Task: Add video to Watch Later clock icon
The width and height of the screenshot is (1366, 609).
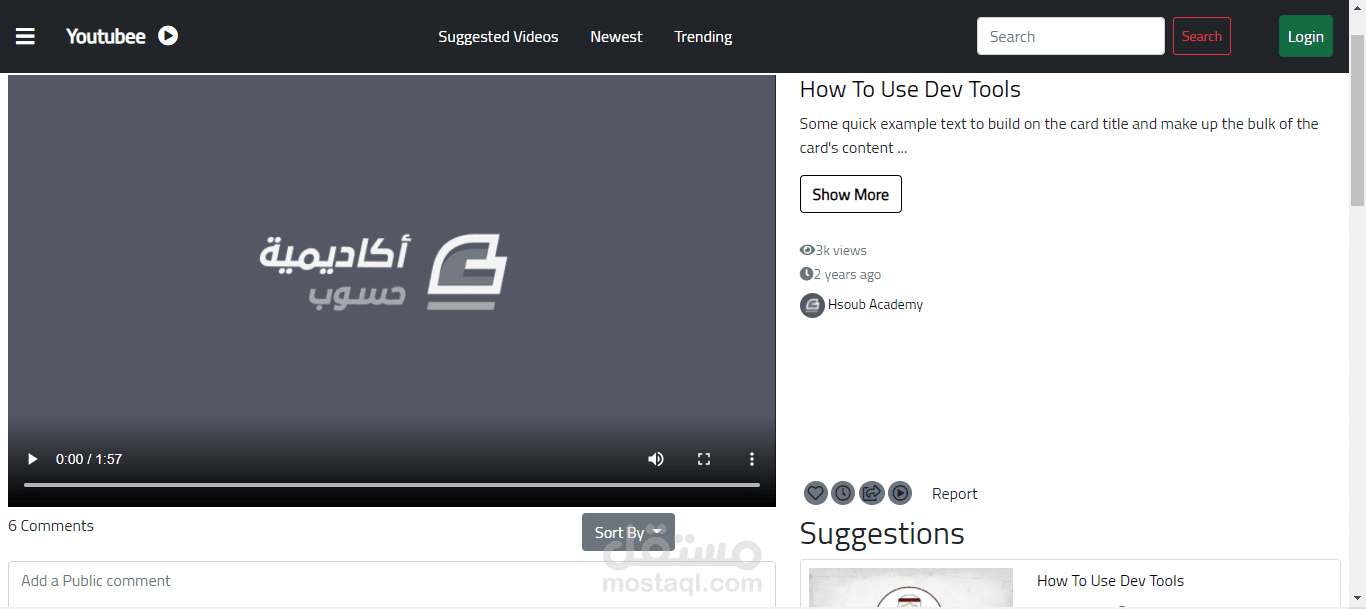Action: 844,493
